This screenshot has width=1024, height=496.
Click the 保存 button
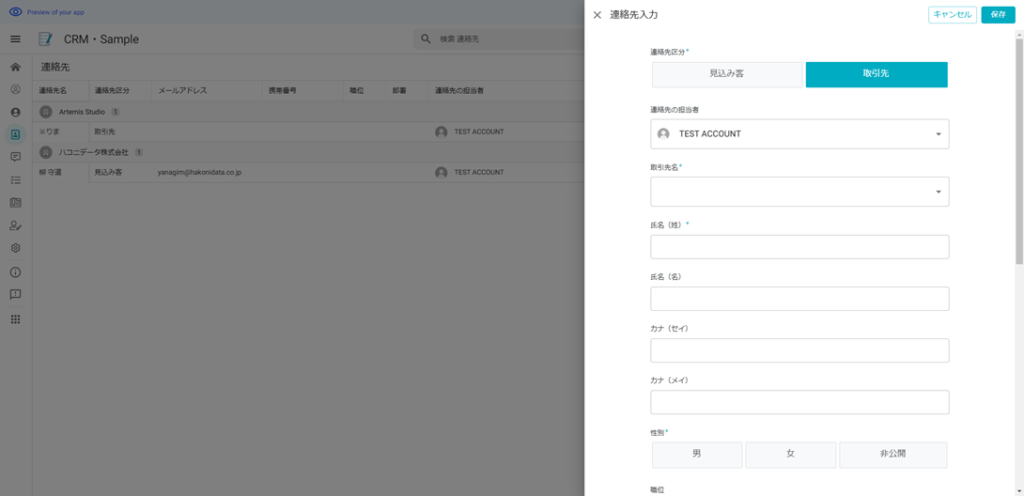(998, 15)
